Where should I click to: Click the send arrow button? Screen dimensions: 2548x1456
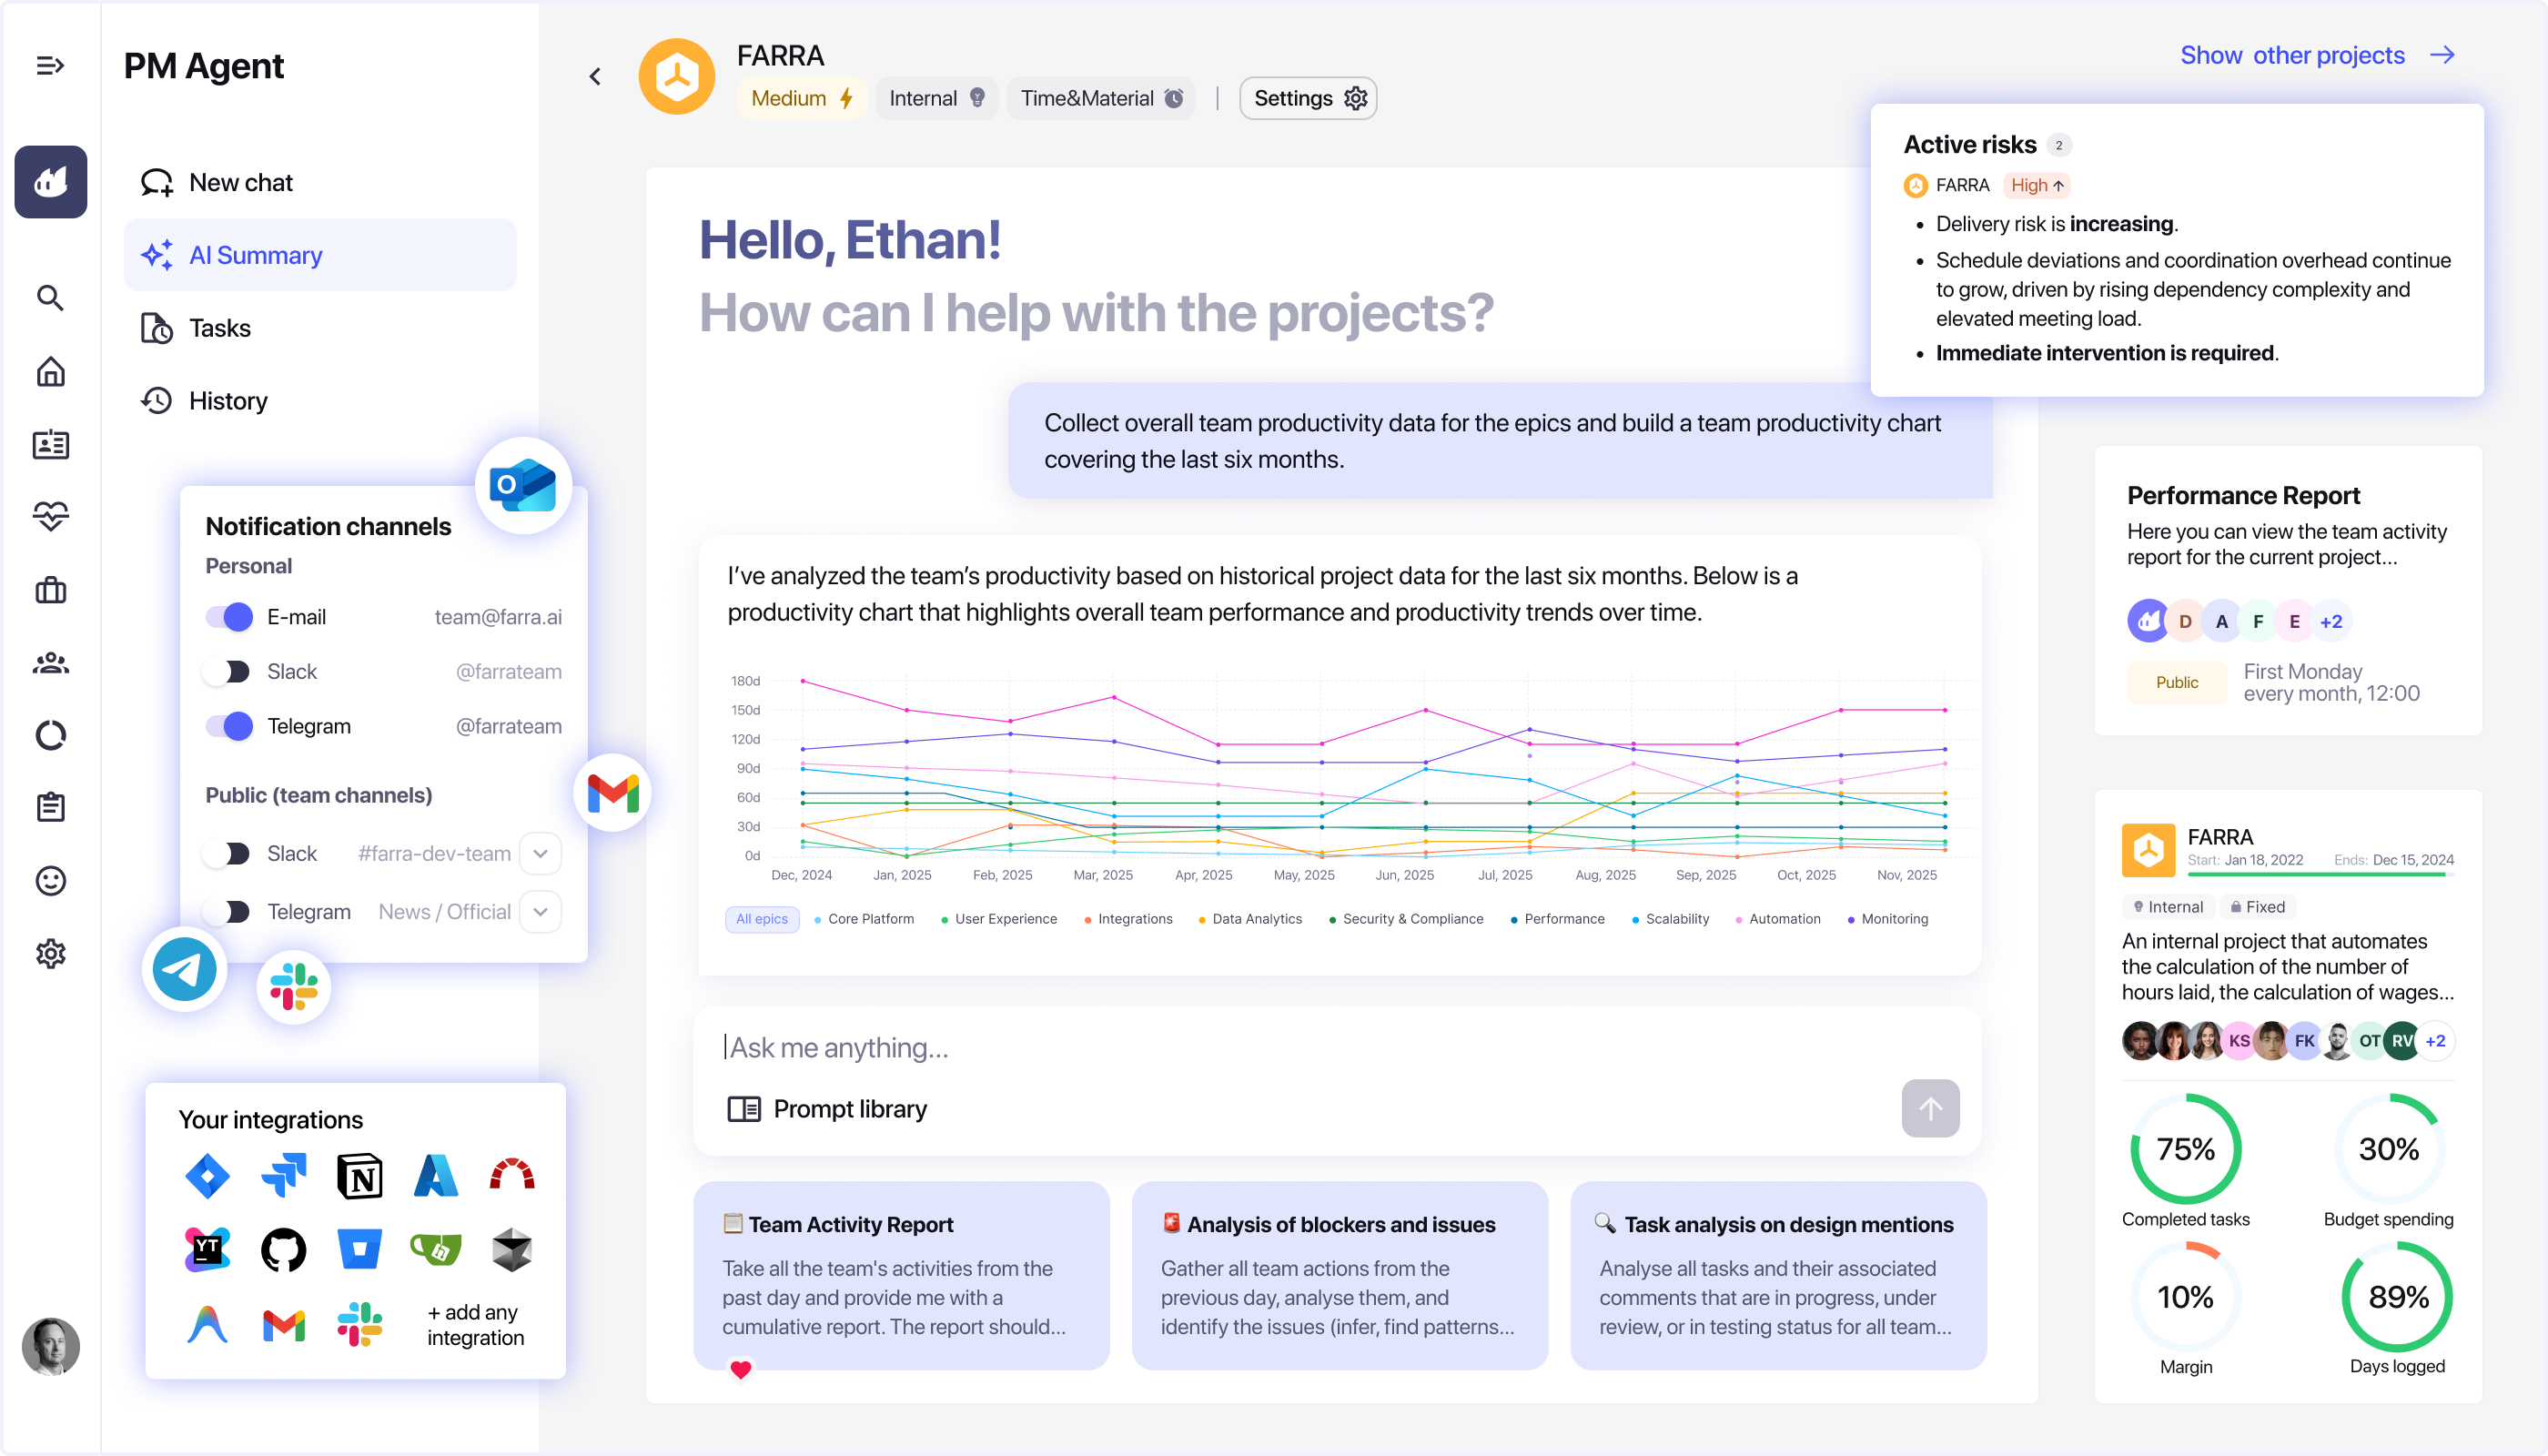(x=1929, y=1108)
